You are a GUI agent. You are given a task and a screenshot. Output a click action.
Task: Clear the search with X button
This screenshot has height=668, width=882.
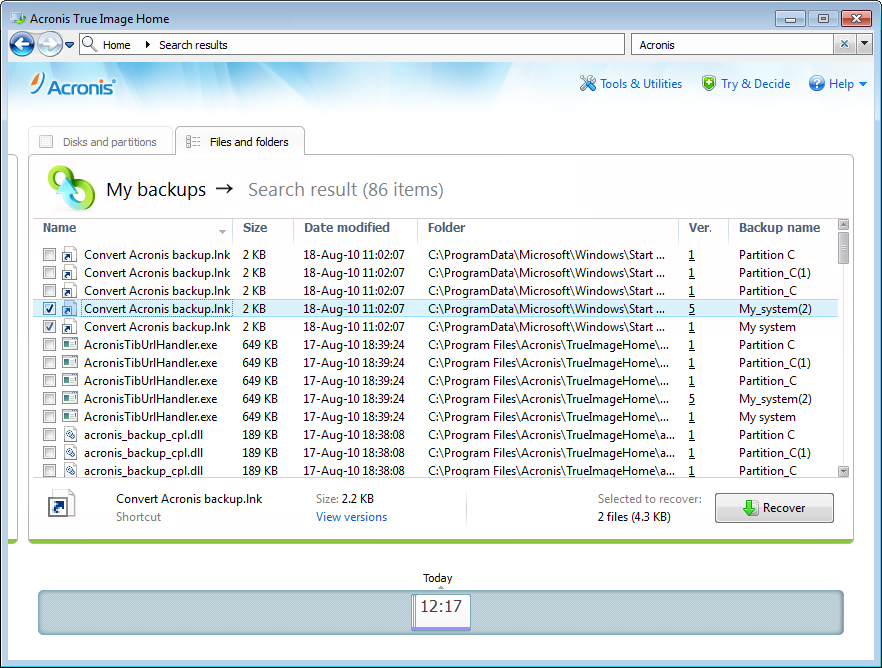point(844,44)
